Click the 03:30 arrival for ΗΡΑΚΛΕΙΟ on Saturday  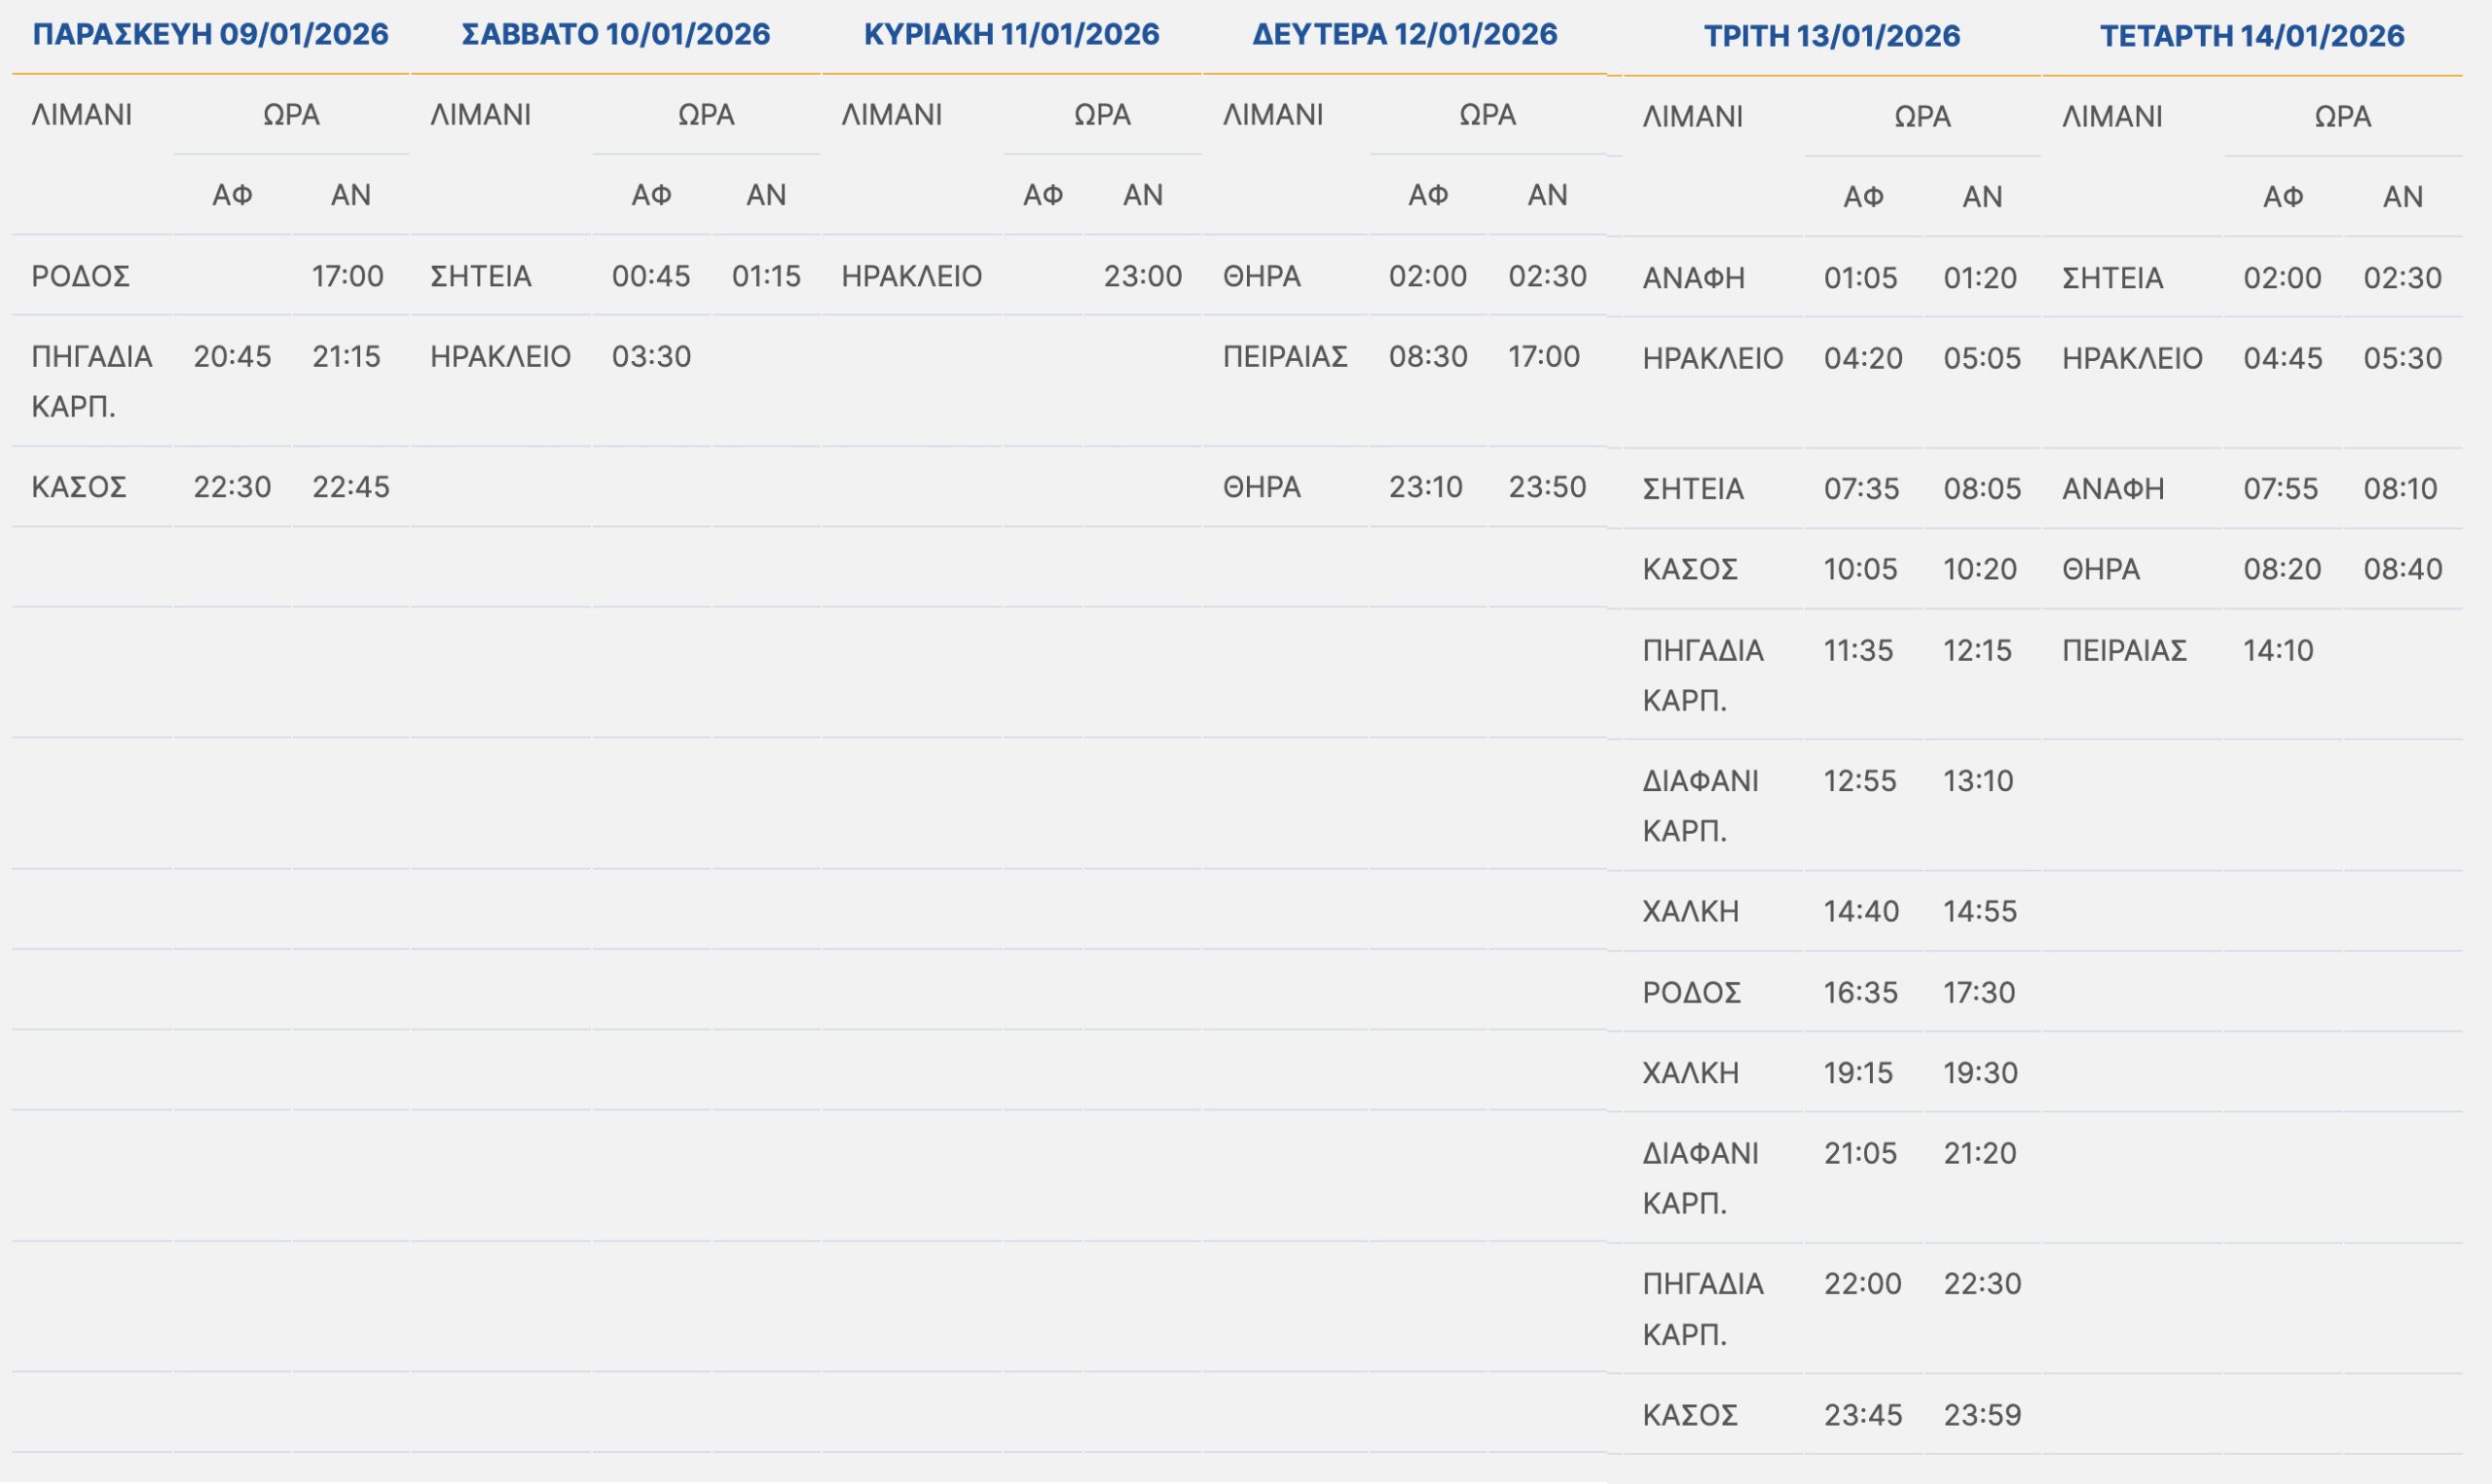(651, 357)
